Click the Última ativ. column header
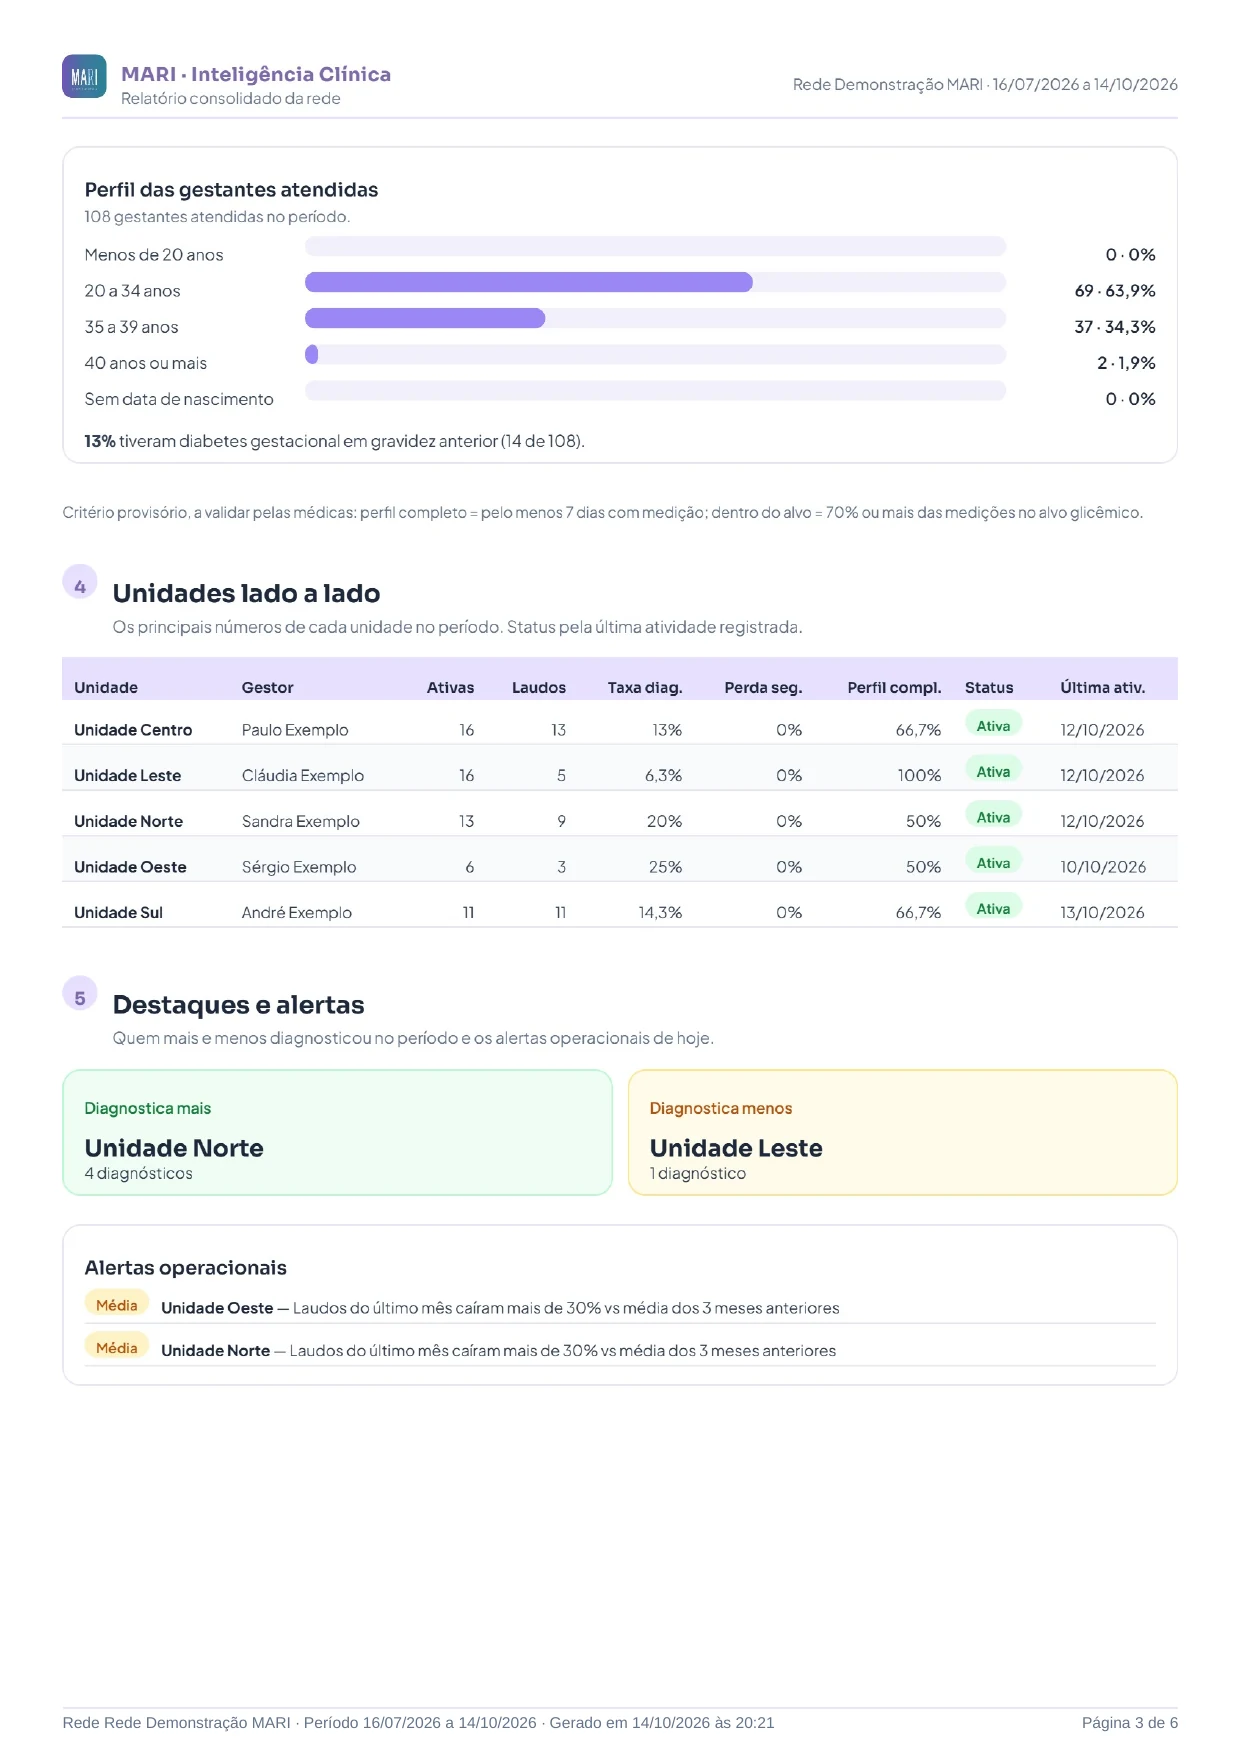This screenshot has width=1241, height=1754. tap(1103, 688)
